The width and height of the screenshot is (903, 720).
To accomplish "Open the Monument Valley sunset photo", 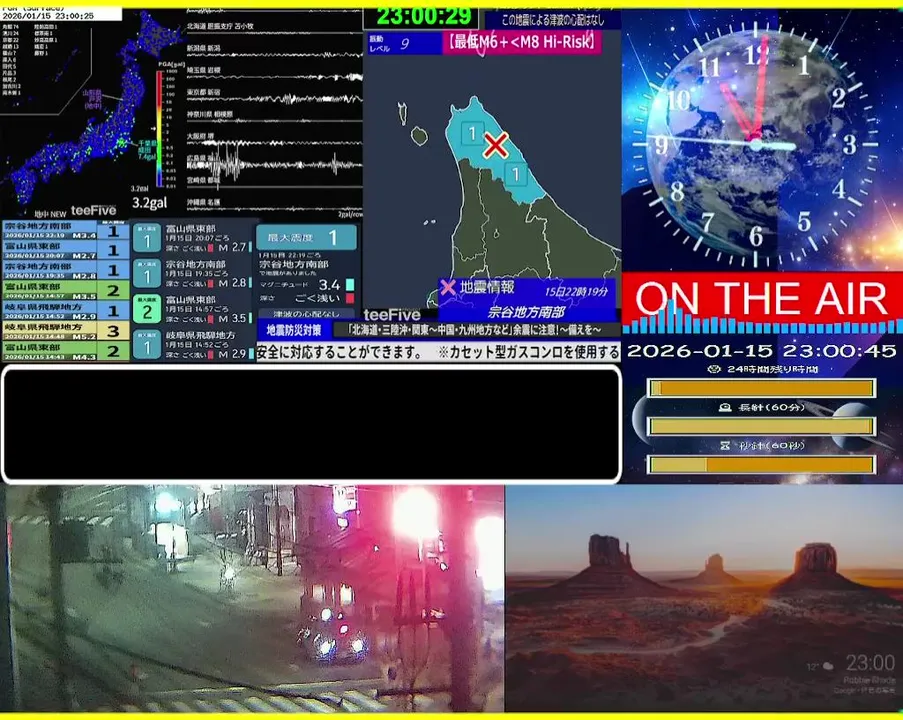I will 704,598.
